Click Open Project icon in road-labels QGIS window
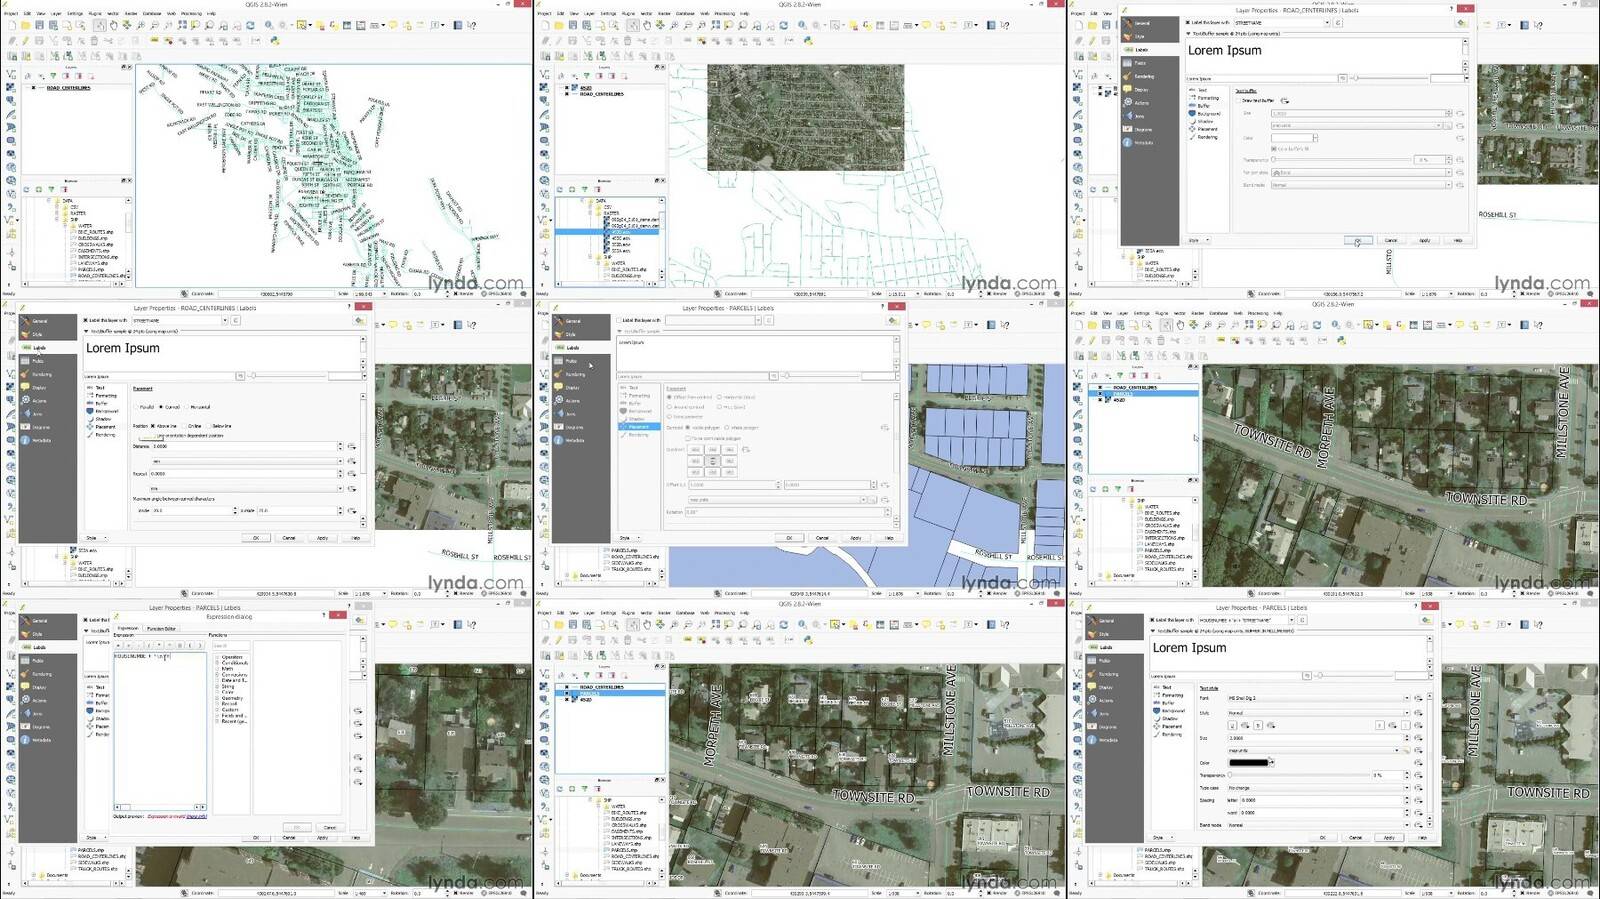This screenshot has height=899, width=1600. click(26, 25)
